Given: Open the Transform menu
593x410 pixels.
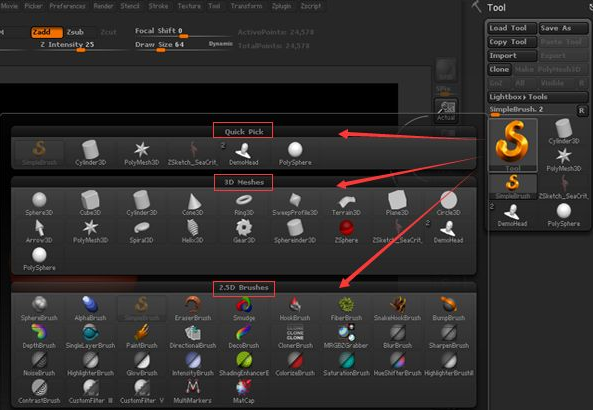Looking at the screenshot, I should tap(246, 6).
